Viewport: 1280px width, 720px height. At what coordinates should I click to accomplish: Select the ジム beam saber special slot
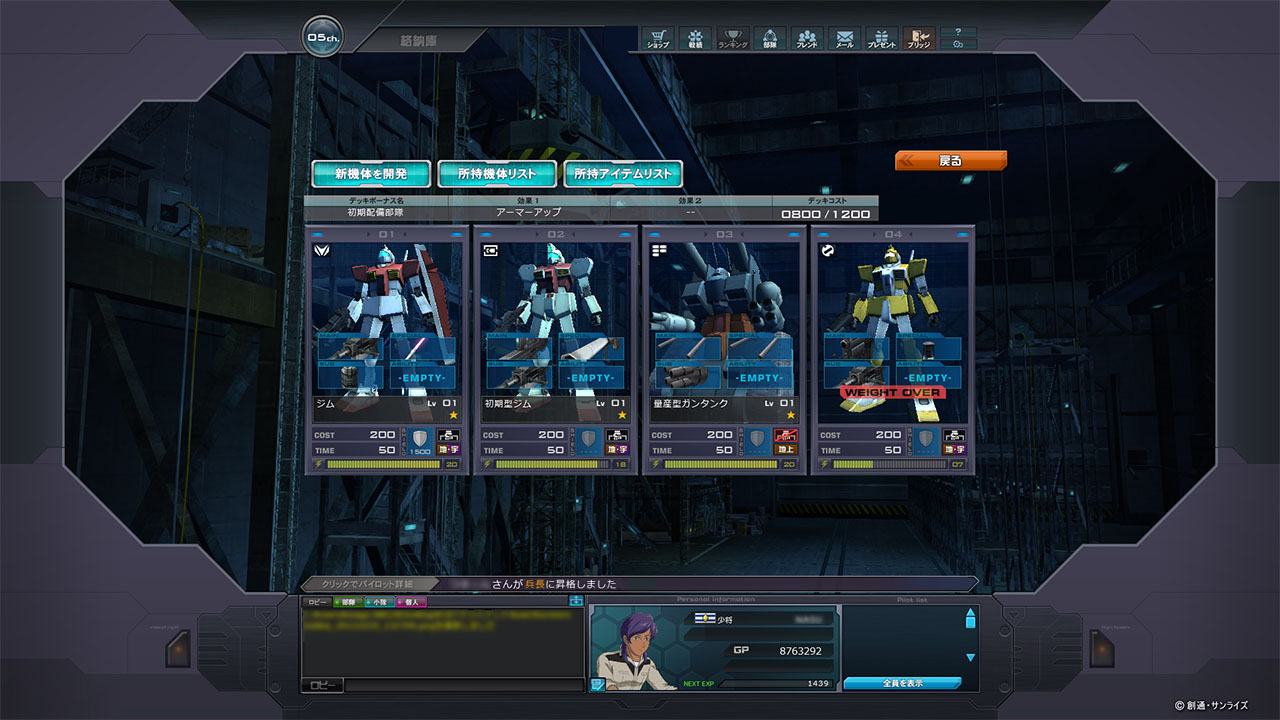coord(422,348)
